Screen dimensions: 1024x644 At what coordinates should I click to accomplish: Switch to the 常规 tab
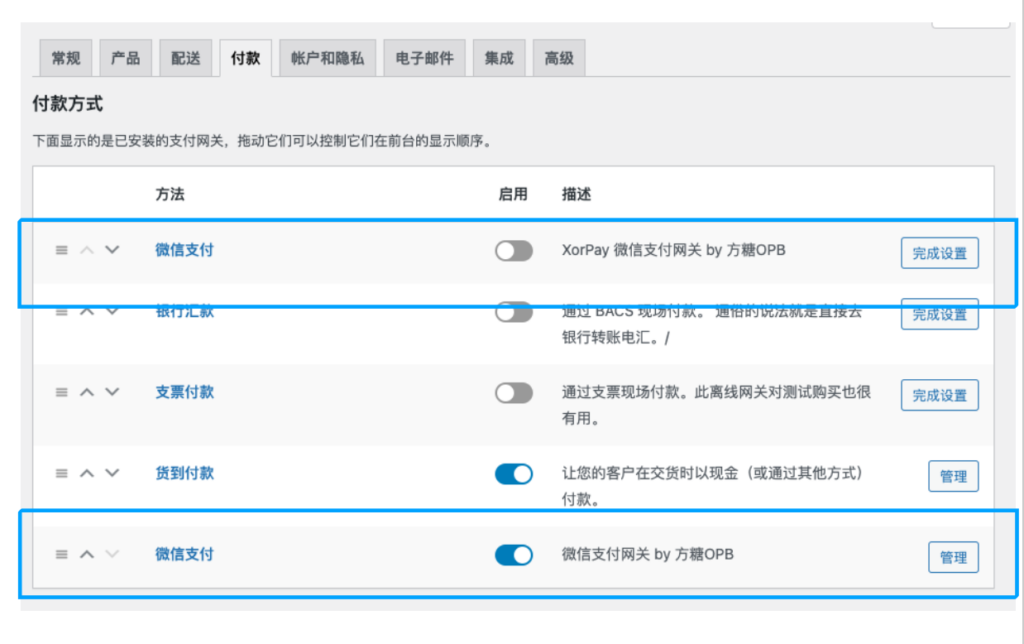(x=66, y=58)
